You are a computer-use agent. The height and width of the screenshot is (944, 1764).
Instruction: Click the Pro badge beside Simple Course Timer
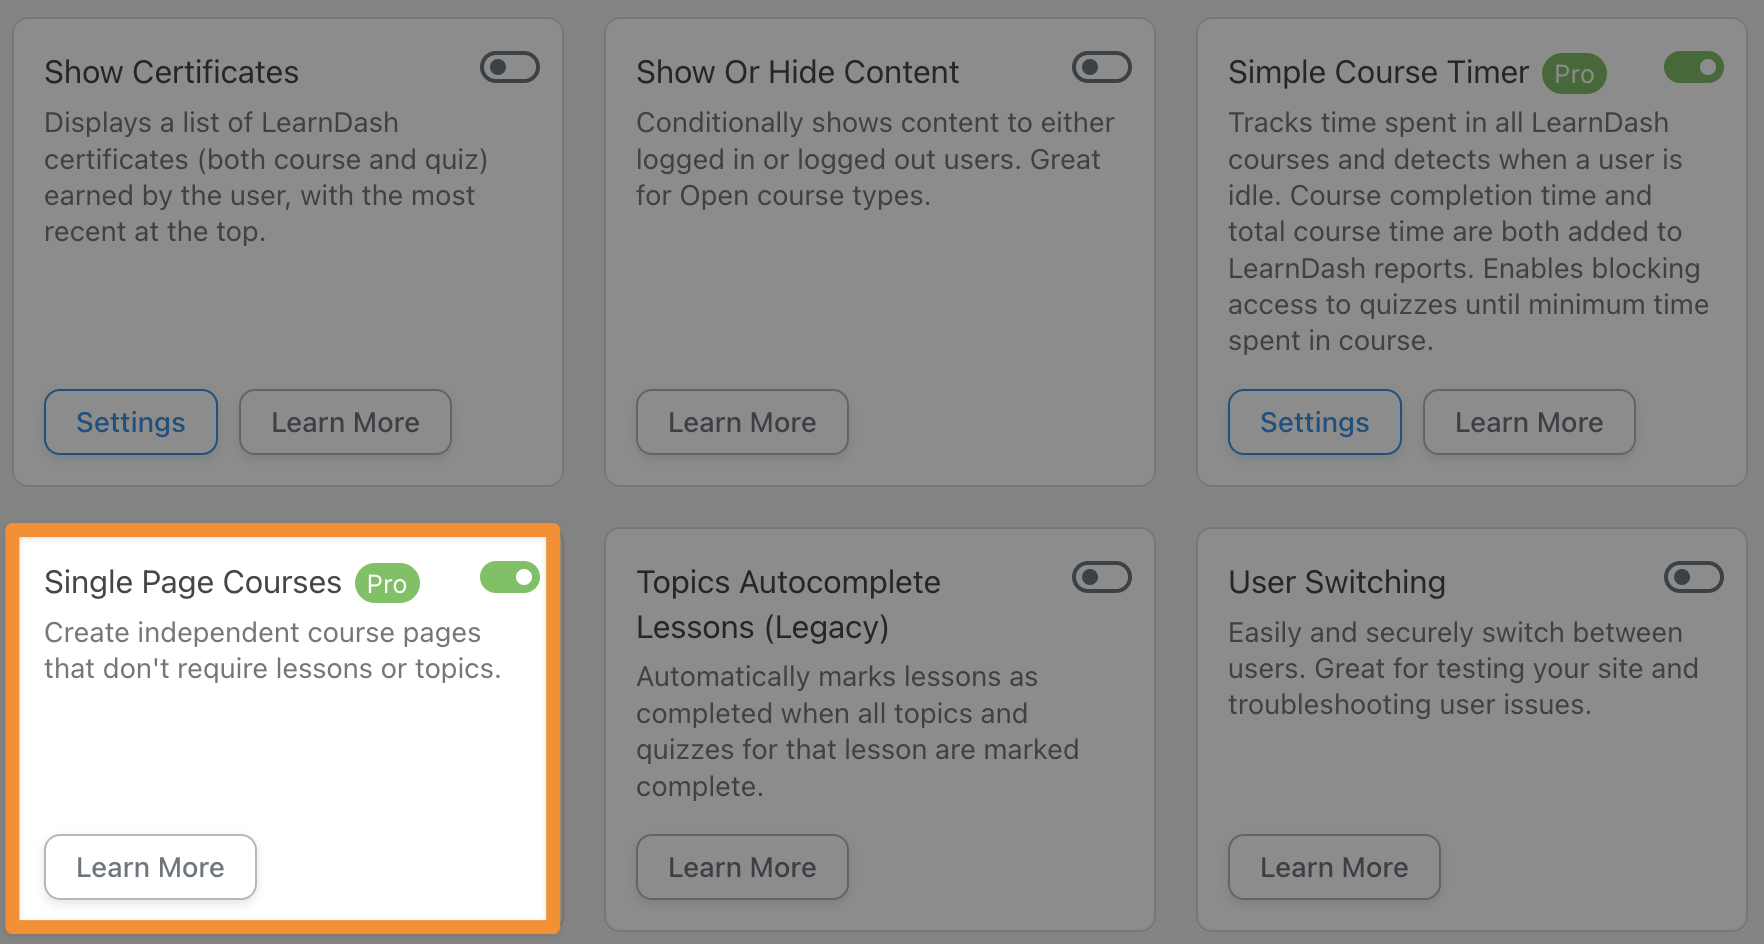[1574, 74]
